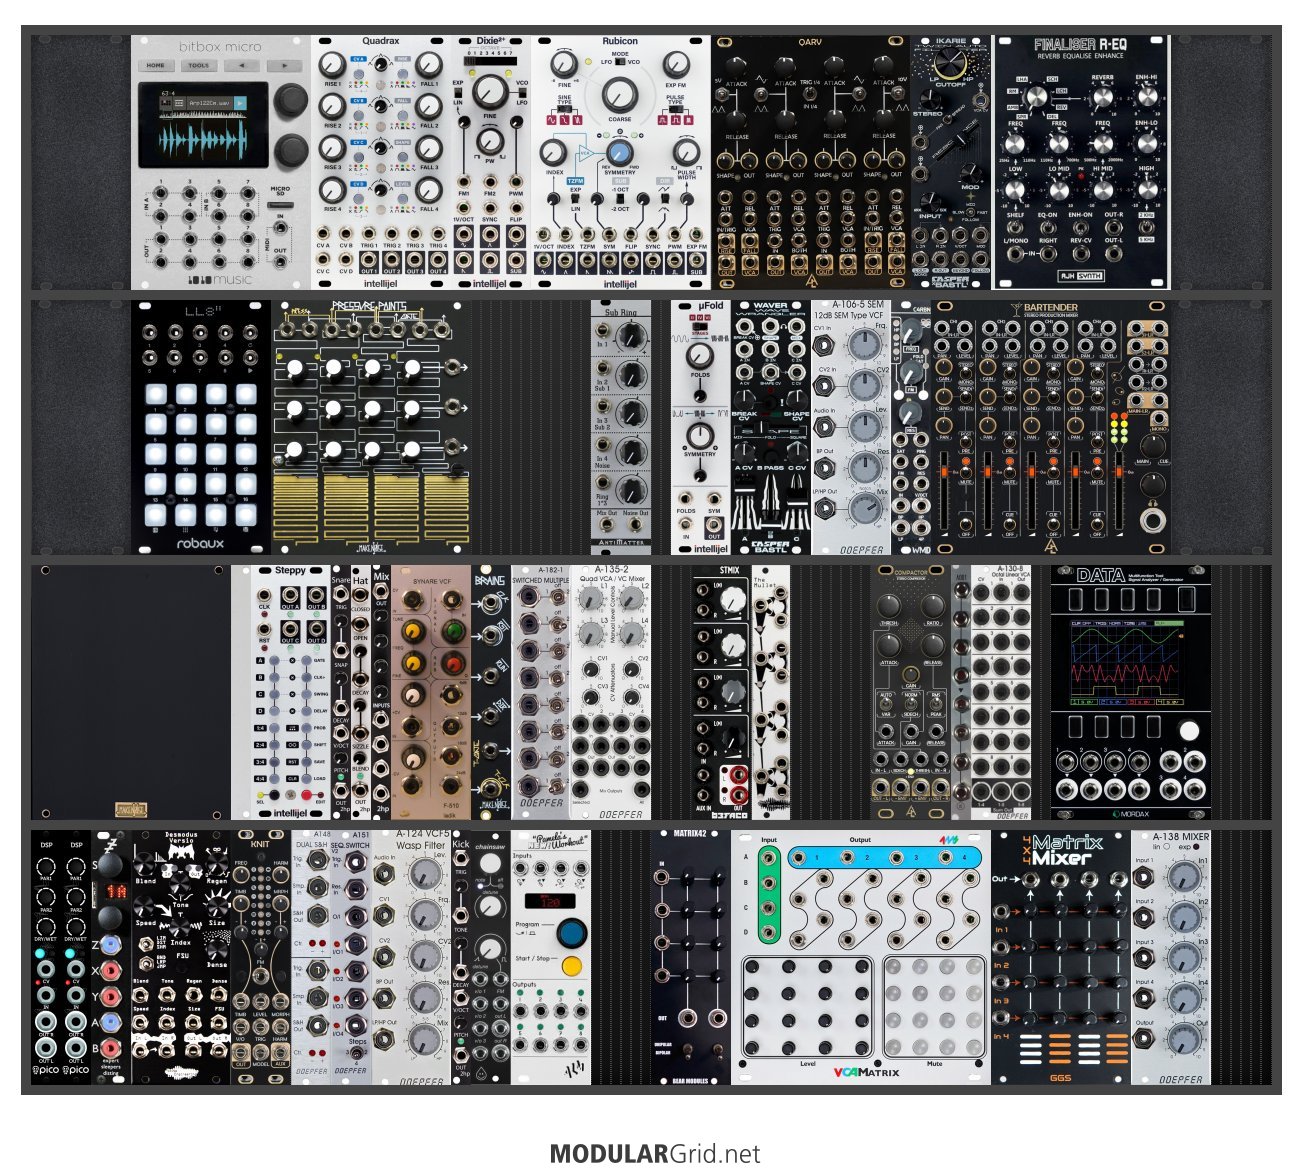Screen dimensions: 1312x1175
Task: Click the Sub Ring module
Action: [x=621, y=427]
